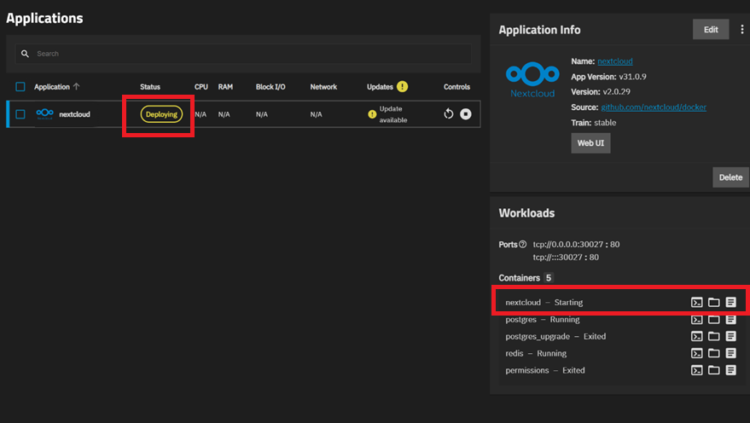The width and height of the screenshot is (750, 423).
Task: Click the Edit button in Application Info
Action: [710, 30]
